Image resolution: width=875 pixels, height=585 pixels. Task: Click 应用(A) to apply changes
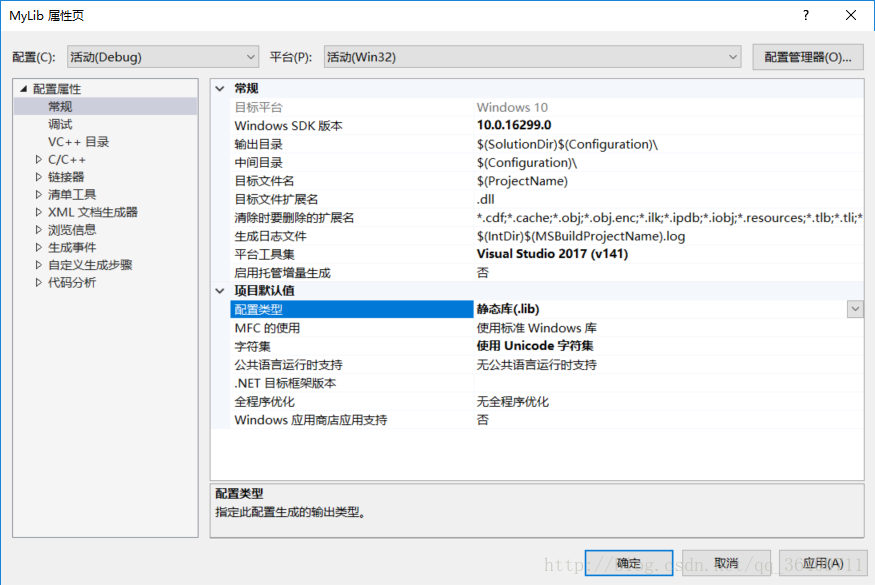point(823,563)
